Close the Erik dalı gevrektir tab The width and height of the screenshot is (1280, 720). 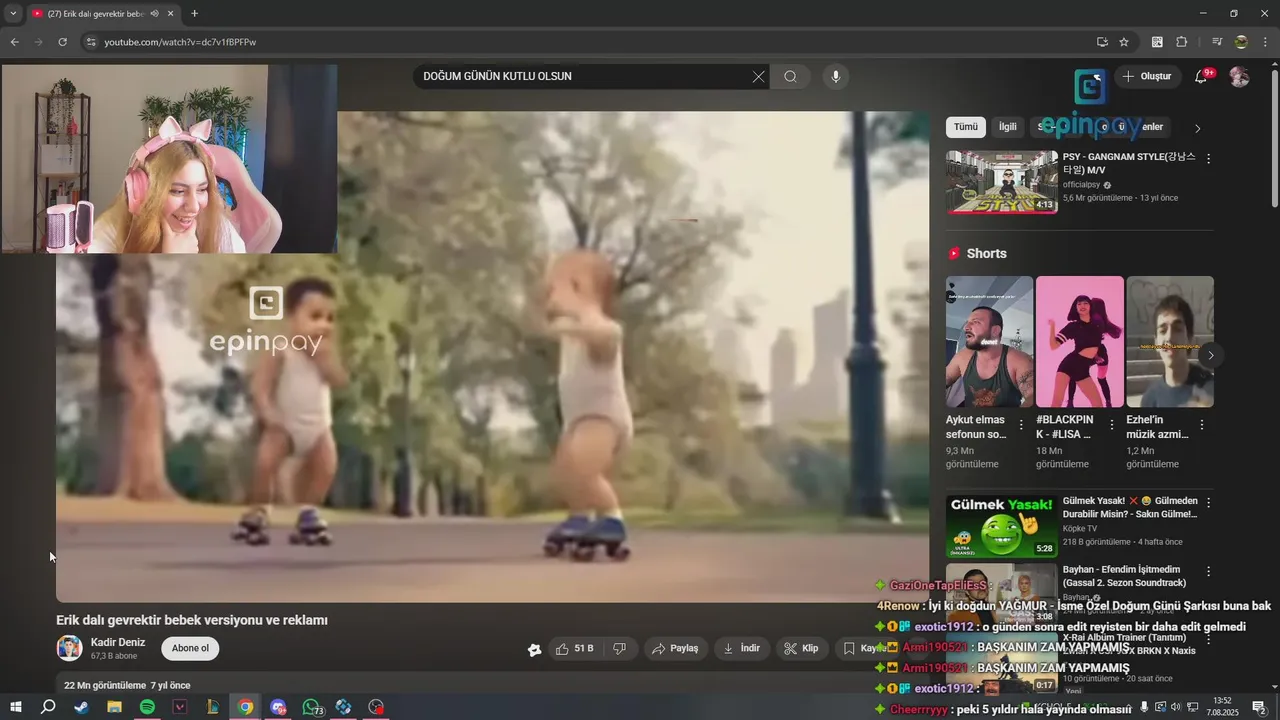click(171, 14)
